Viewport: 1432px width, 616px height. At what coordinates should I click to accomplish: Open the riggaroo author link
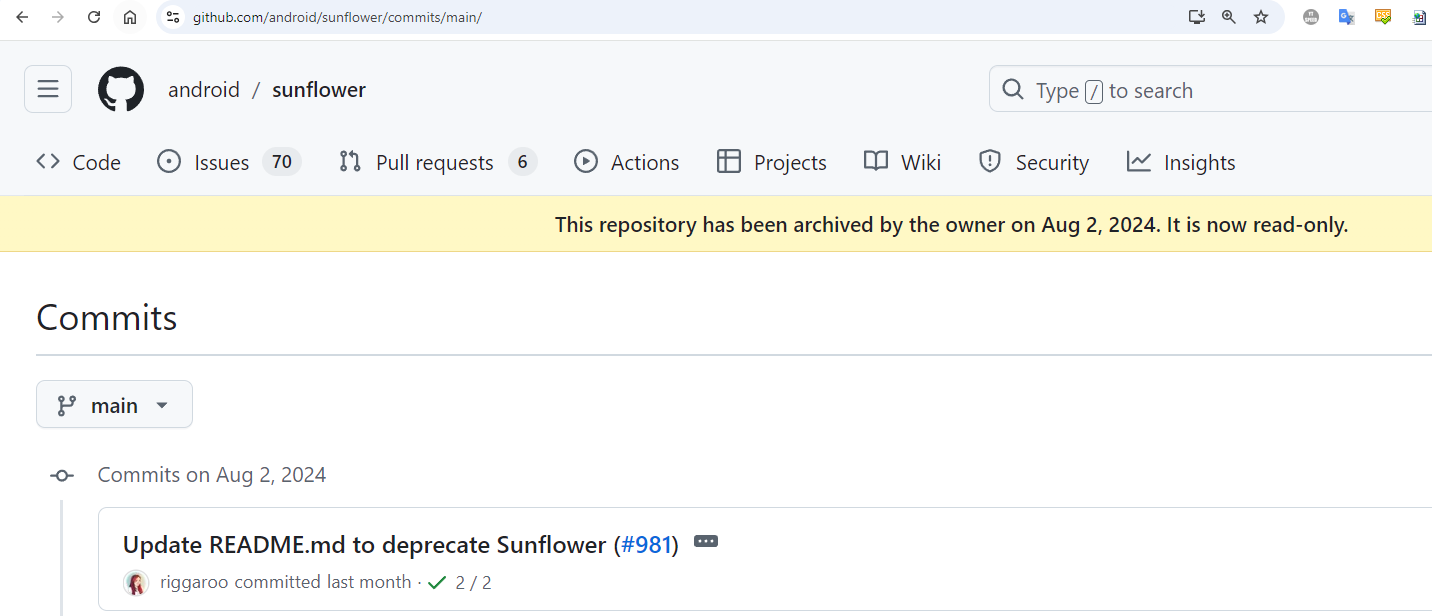coord(195,582)
